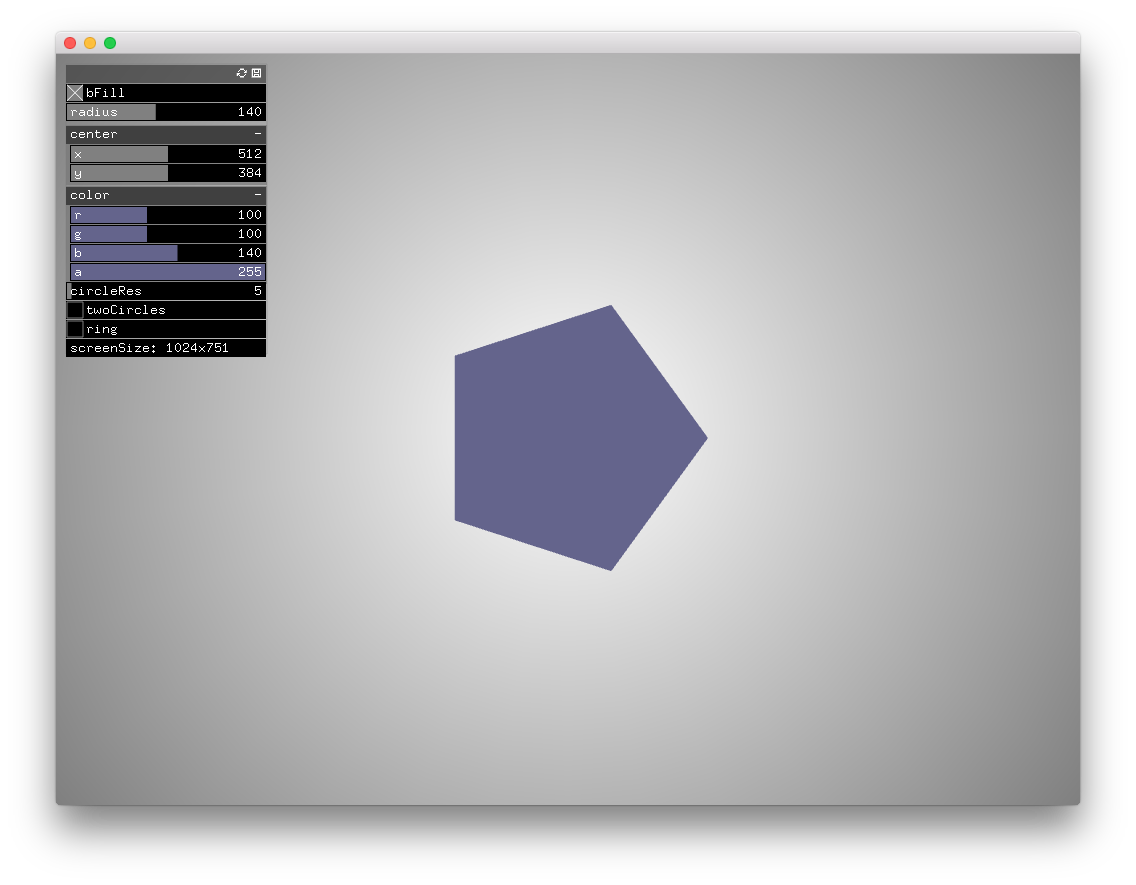Enable the twoCircles checkbox
The height and width of the screenshot is (885, 1136).
coord(75,309)
